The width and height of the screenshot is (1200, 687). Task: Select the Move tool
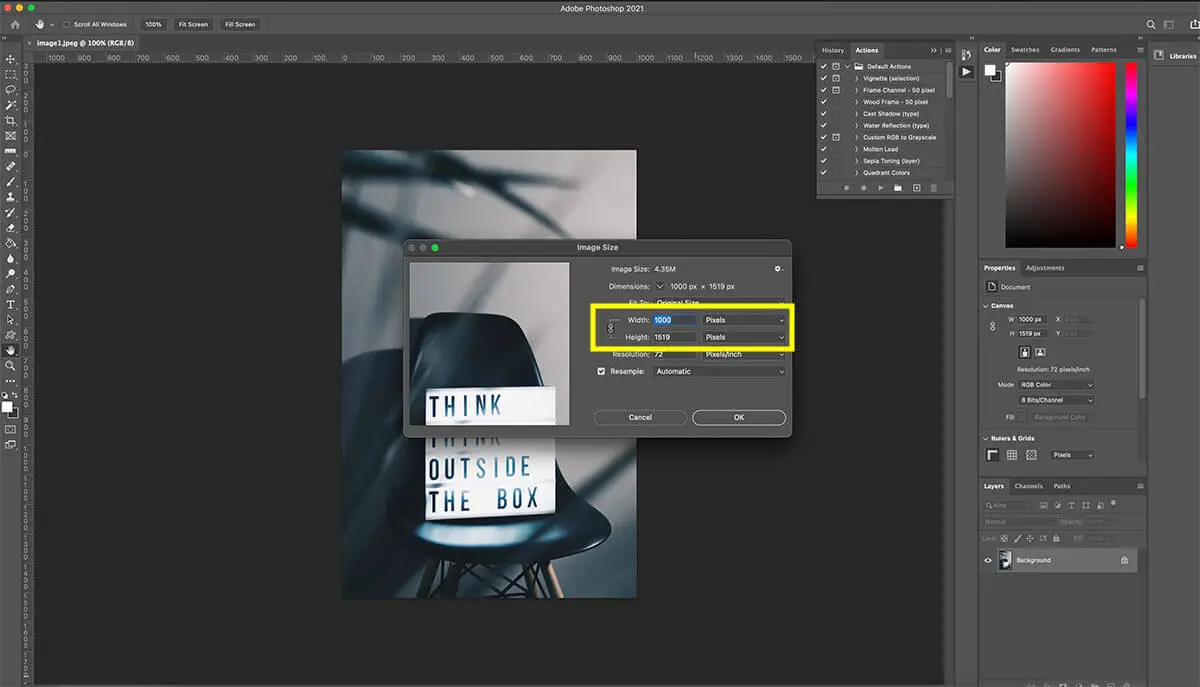pos(11,59)
